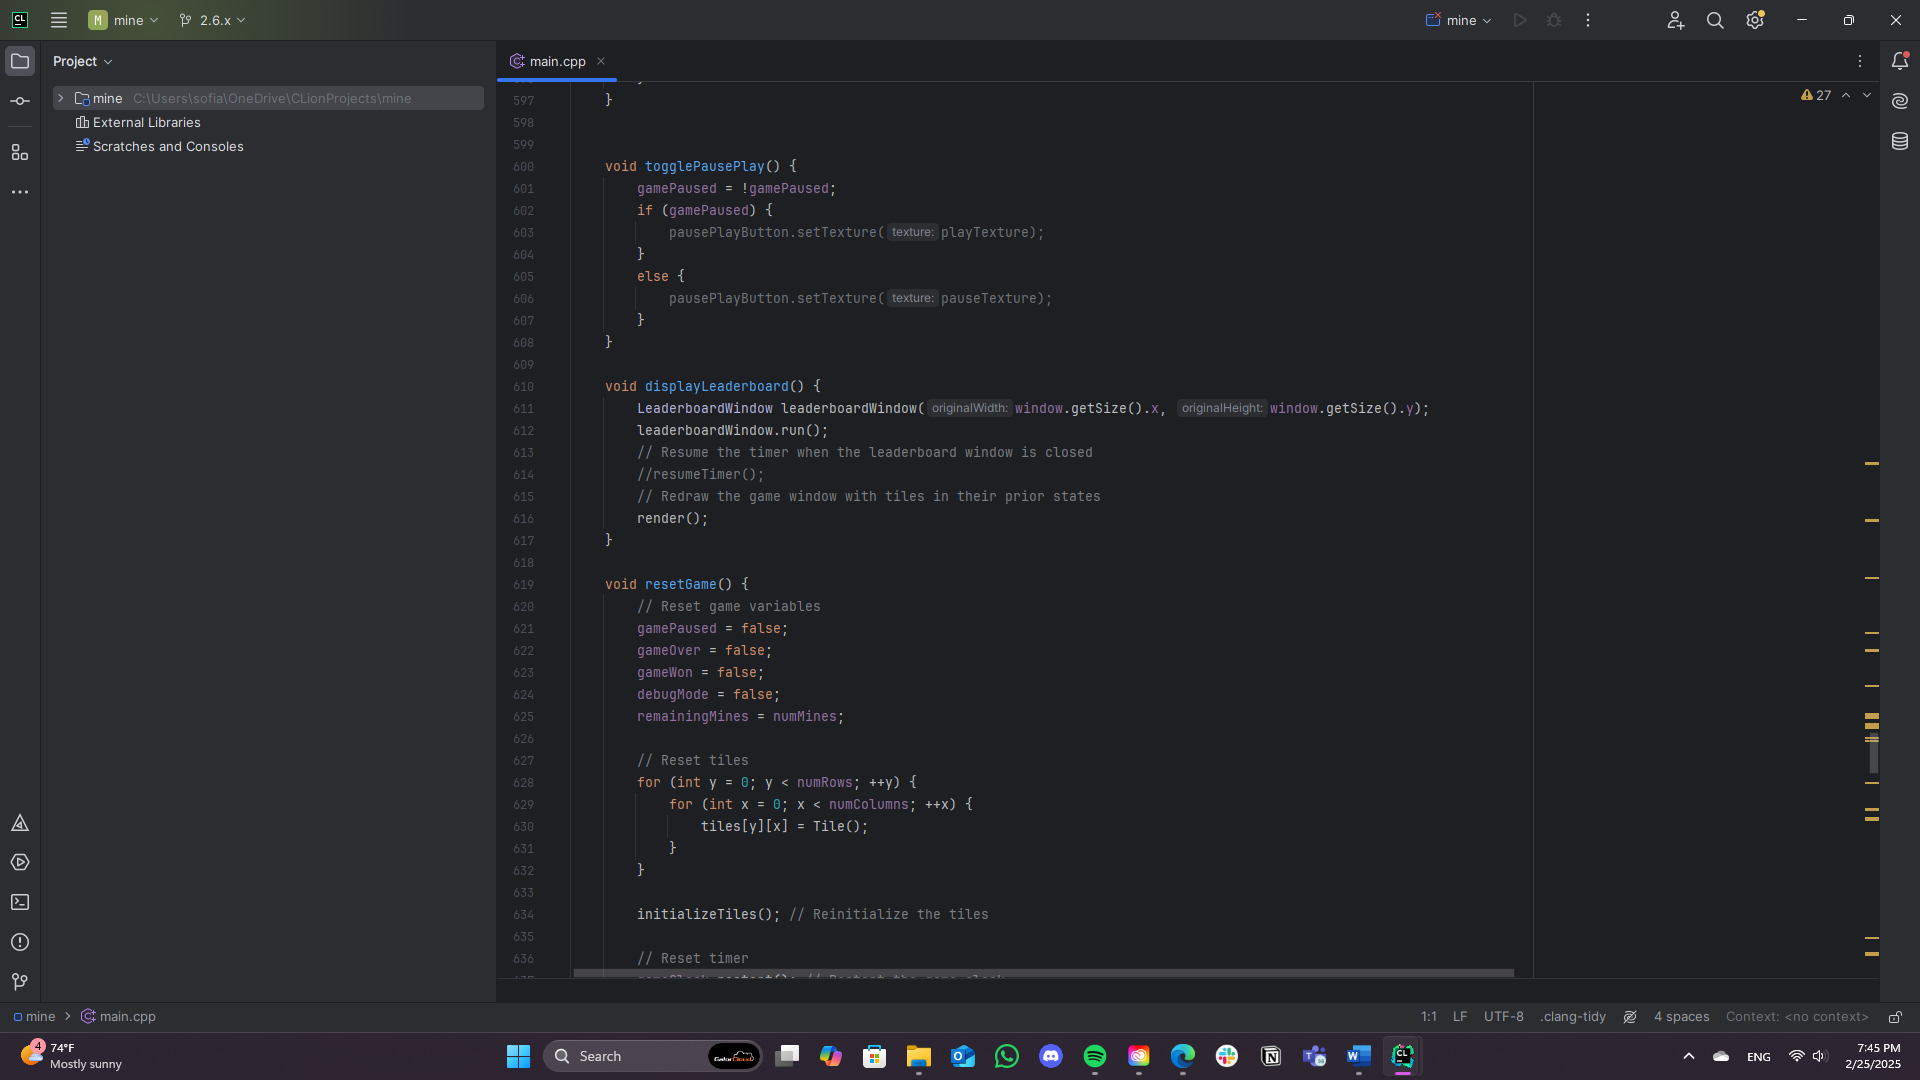The width and height of the screenshot is (1920, 1080).
Task: Toggle the Project tool window button
Action: pos(20,61)
